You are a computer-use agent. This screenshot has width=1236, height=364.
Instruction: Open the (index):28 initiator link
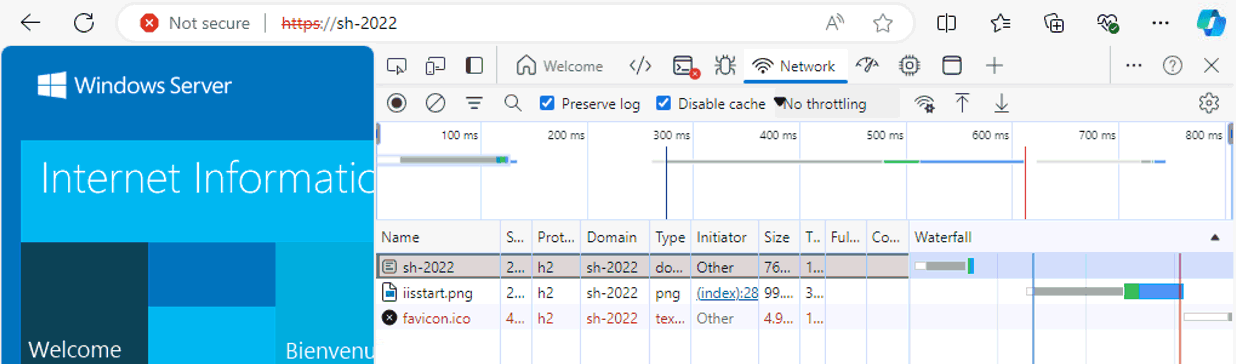(727, 293)
